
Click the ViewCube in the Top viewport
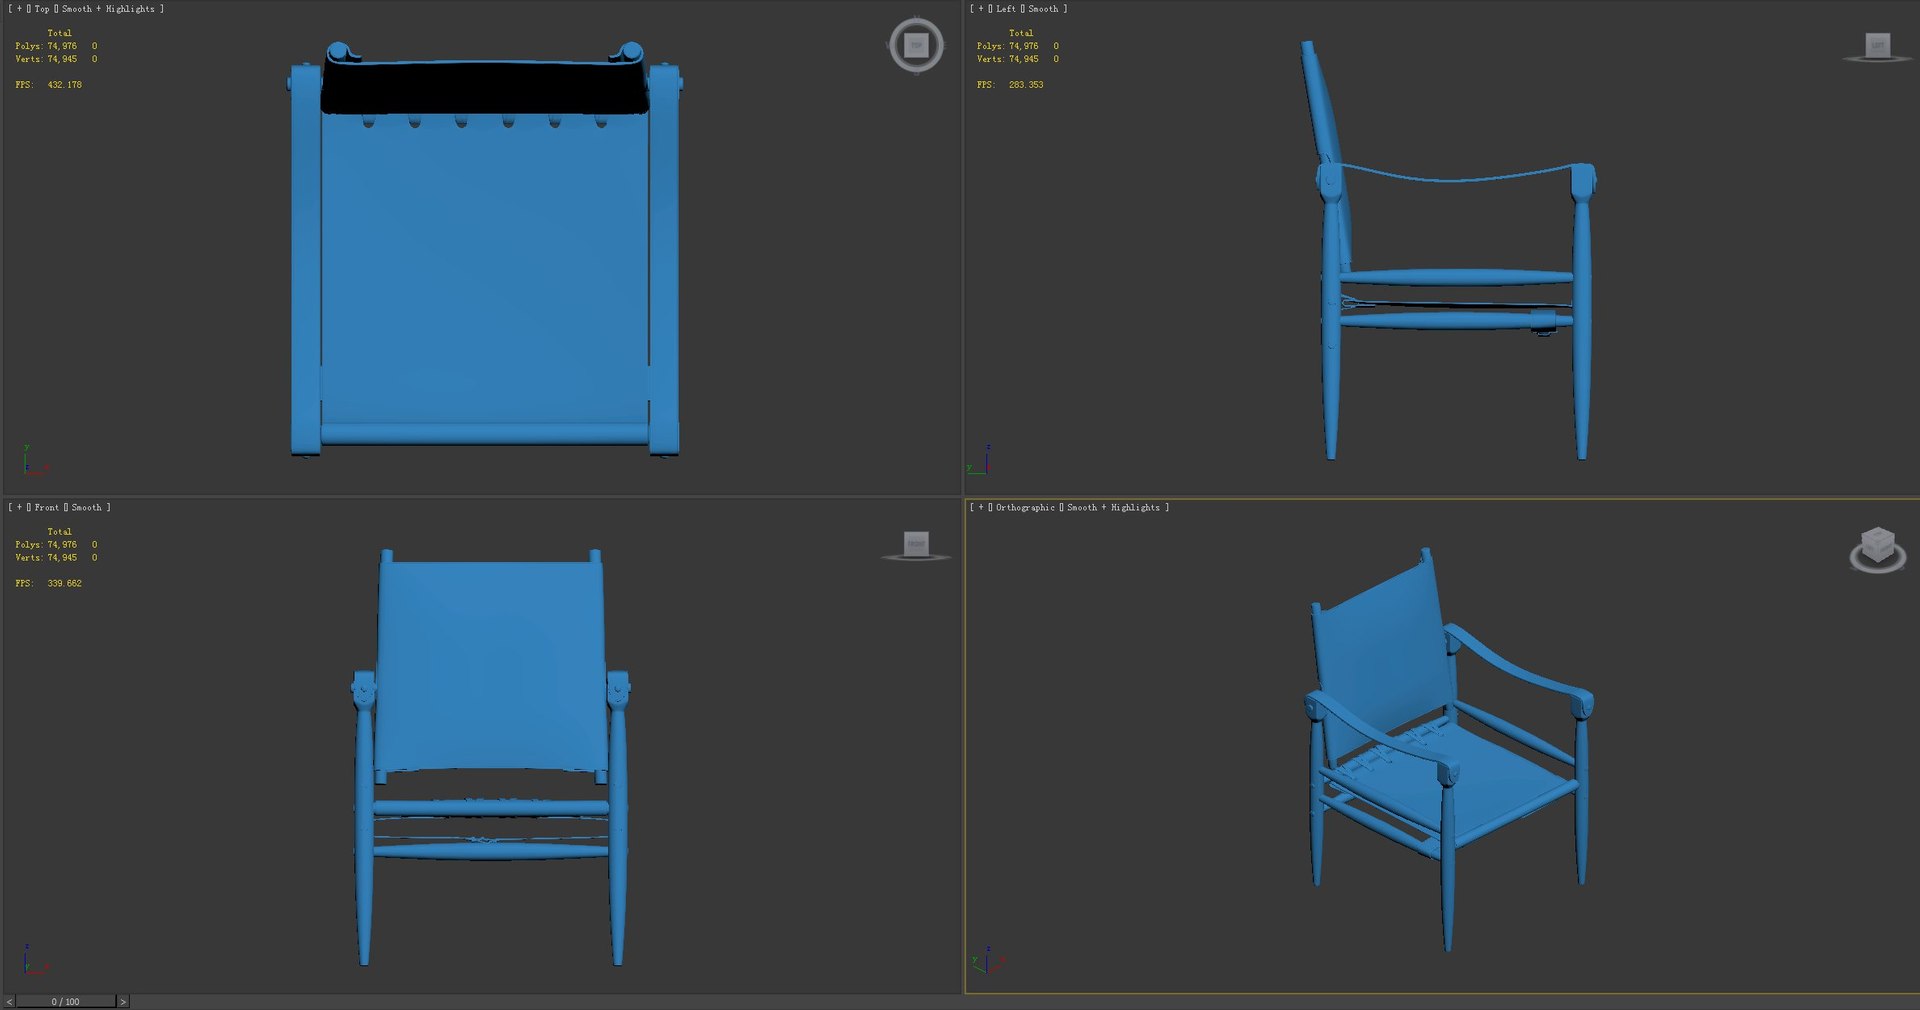pos(916,45)
